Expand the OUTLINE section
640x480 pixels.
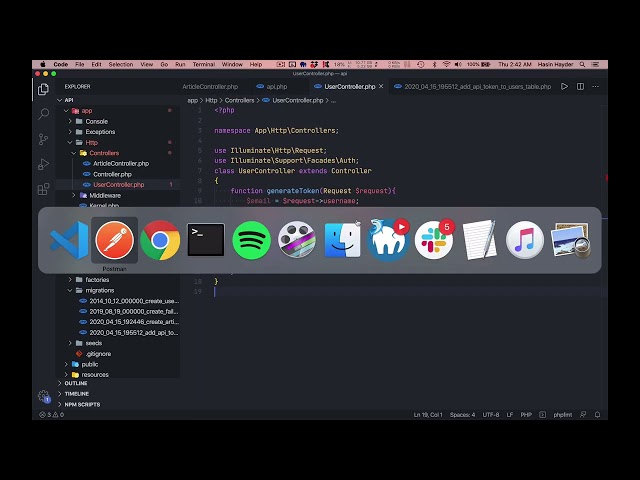coord(76,383)
